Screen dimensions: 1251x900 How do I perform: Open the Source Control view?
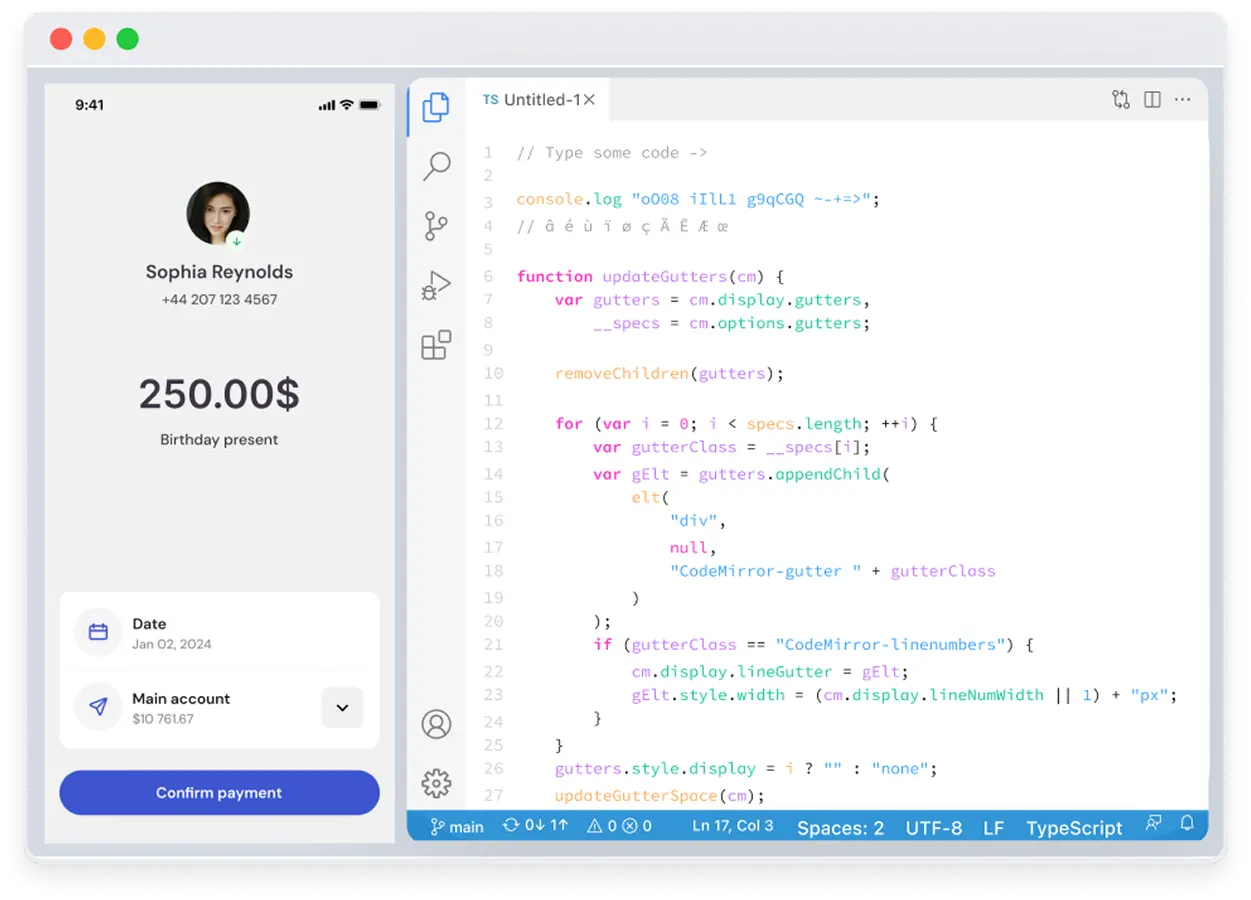click(x=435, y=226)
